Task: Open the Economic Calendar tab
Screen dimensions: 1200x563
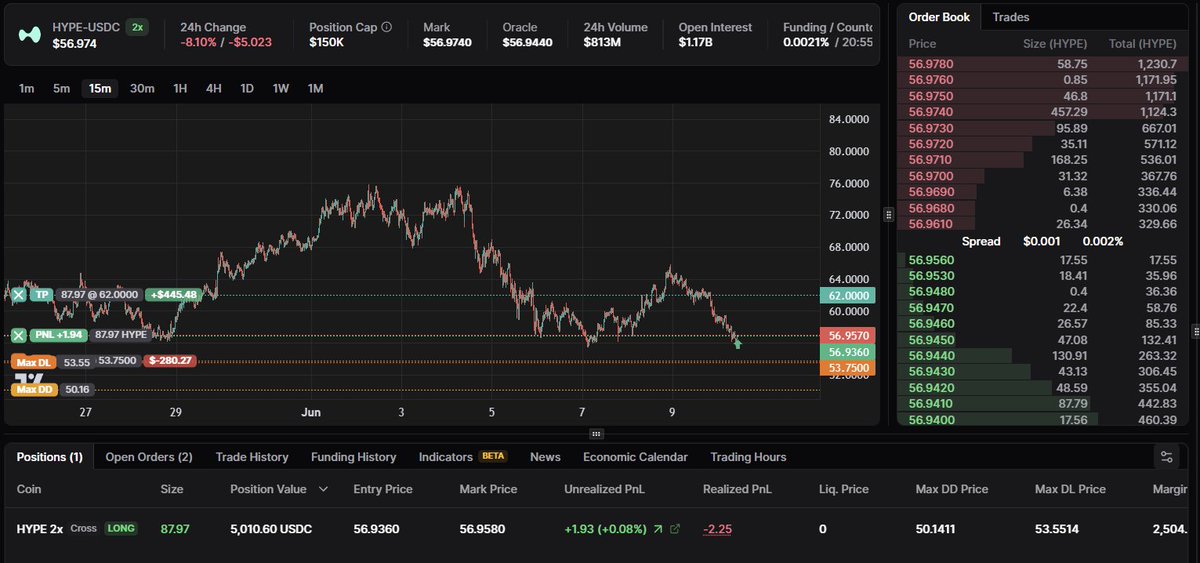Action: pyautogui.click(x=635, y=457)
